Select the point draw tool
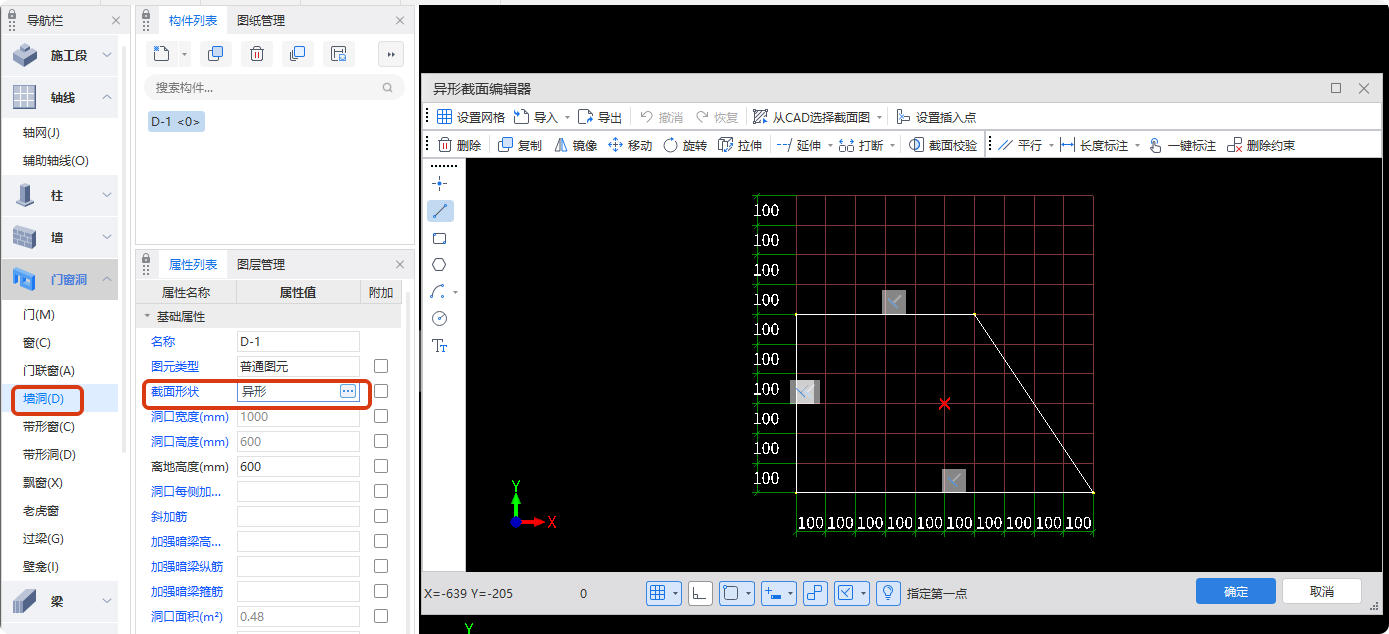This screenshot has width=1389, height=634. click(x=440, y=184)
